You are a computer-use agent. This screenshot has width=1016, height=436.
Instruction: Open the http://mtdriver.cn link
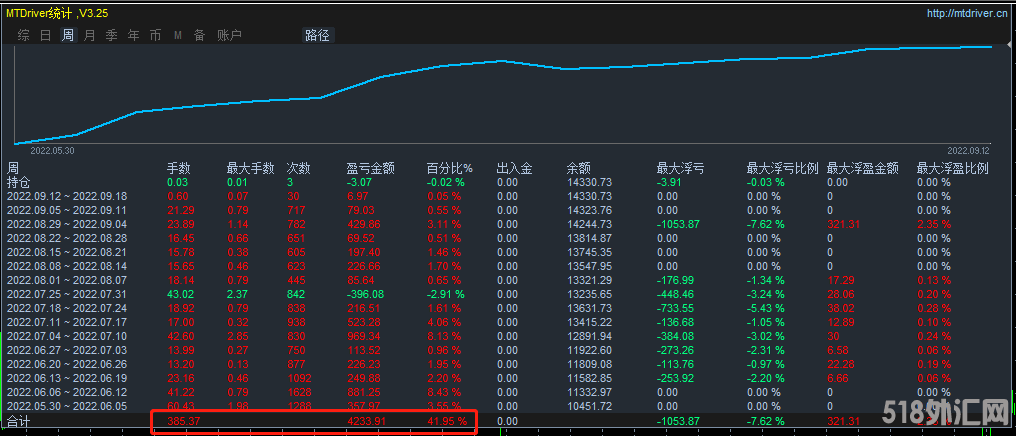[967, 13]
